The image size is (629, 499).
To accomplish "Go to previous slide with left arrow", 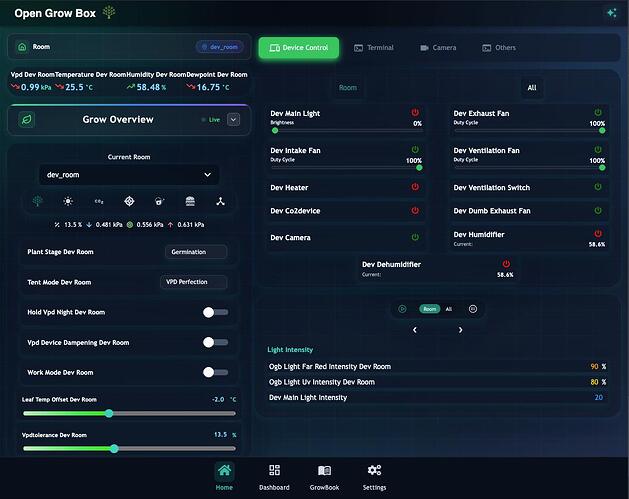I will pos(415,330).
